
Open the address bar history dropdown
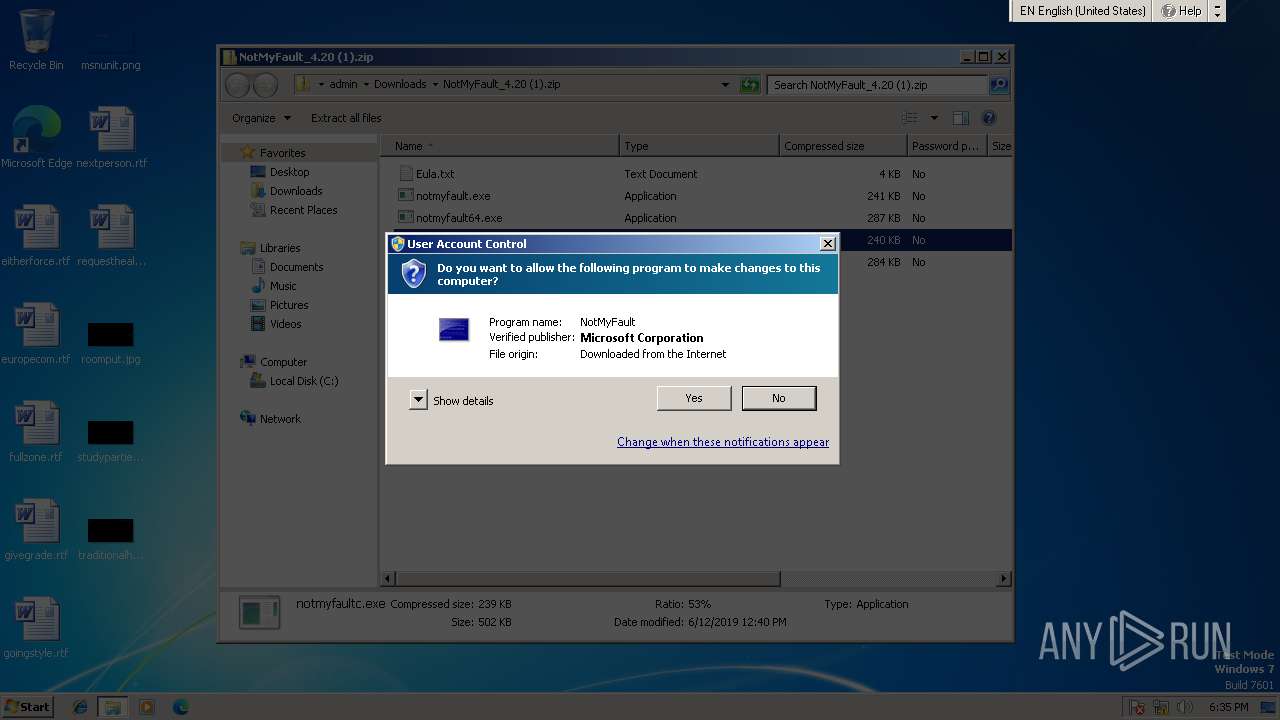725,85
